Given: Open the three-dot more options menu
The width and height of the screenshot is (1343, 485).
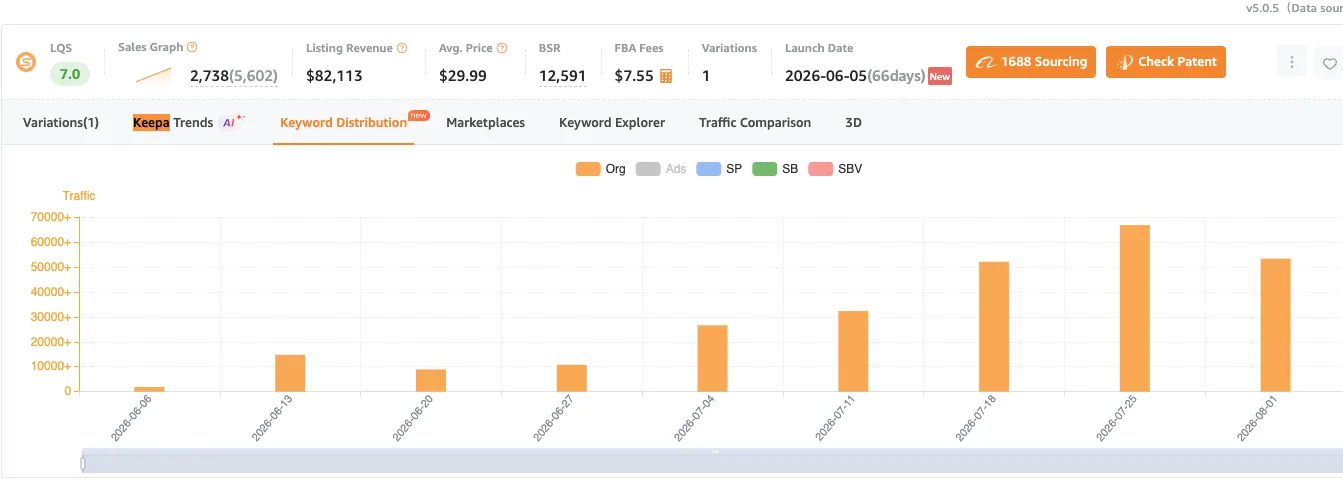Looking at the screenshot, I should point(1292,62).
